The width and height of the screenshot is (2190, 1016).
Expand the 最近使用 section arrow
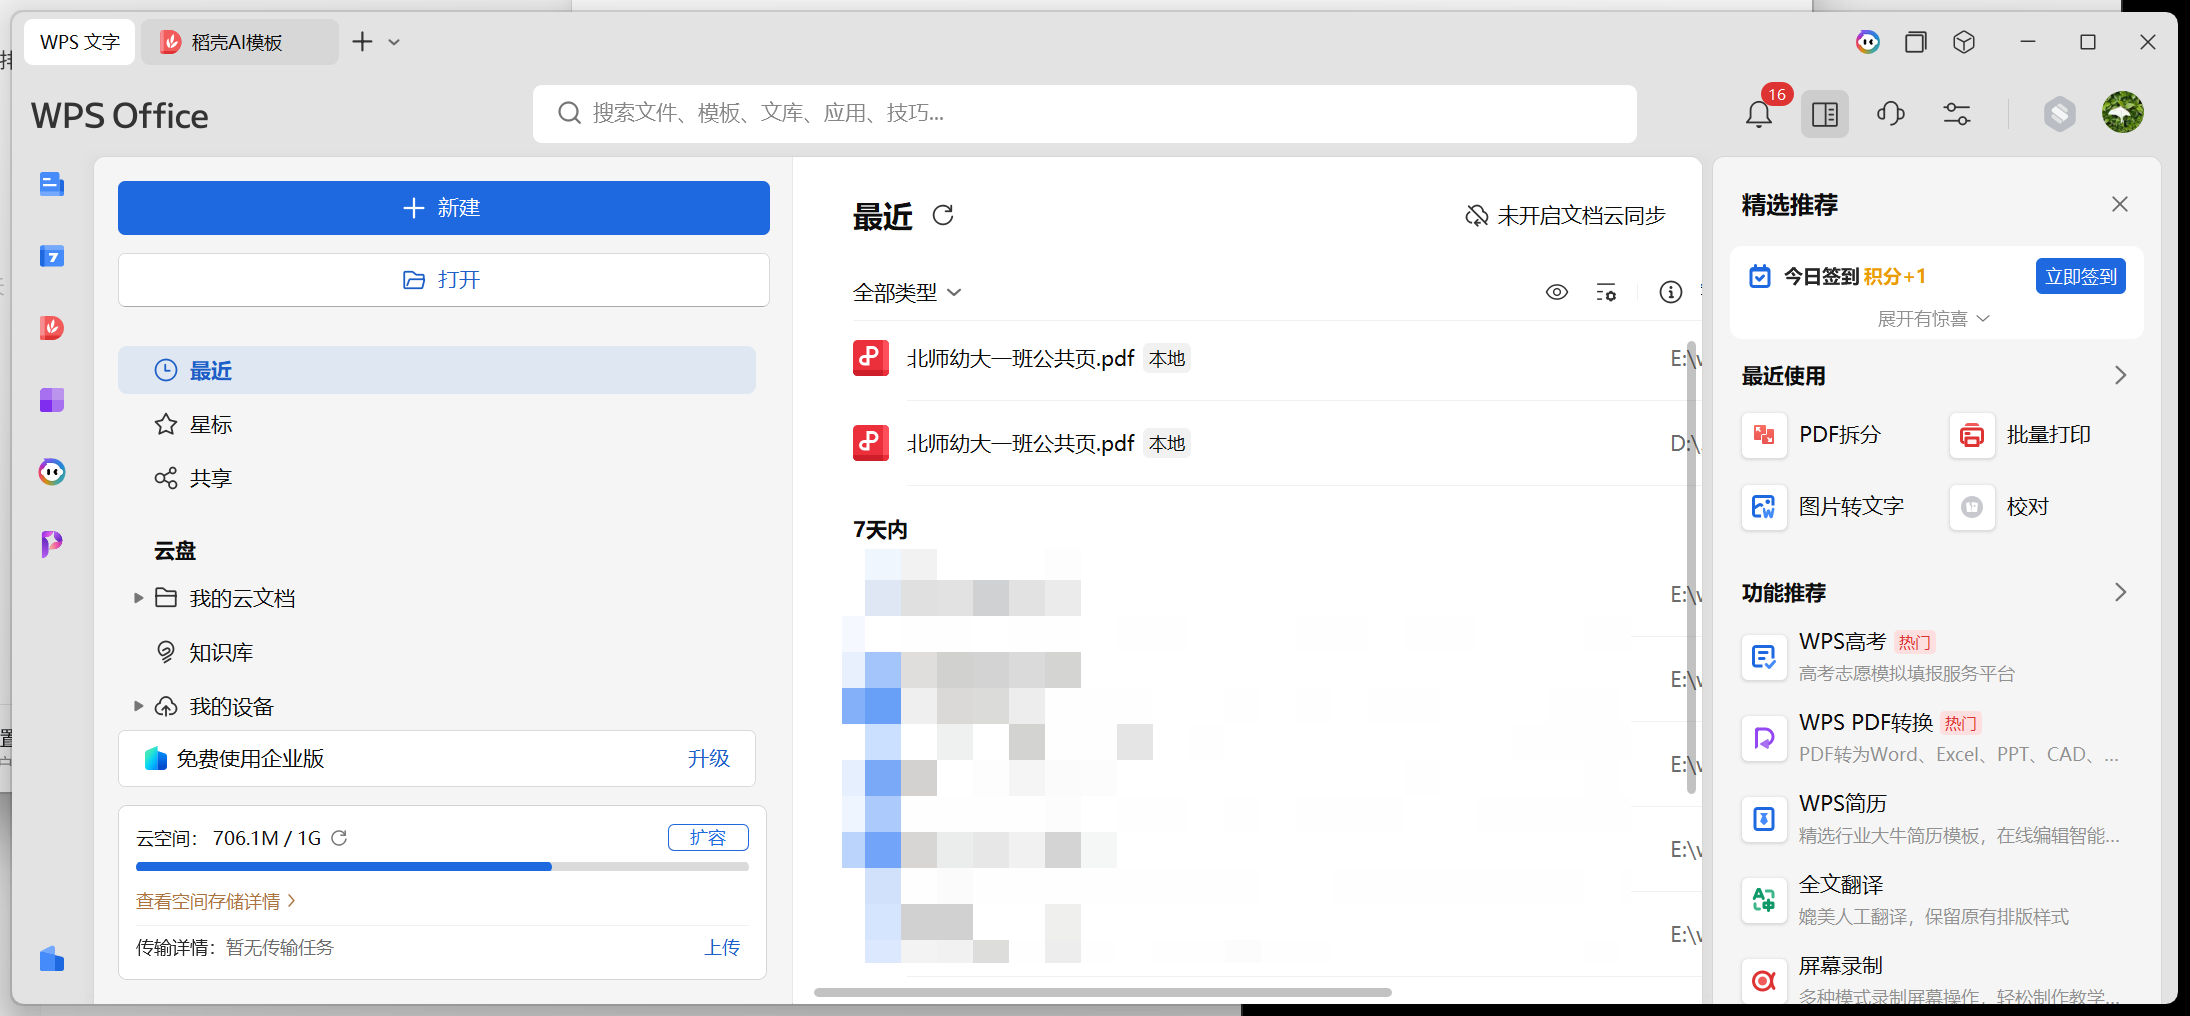2120,376
